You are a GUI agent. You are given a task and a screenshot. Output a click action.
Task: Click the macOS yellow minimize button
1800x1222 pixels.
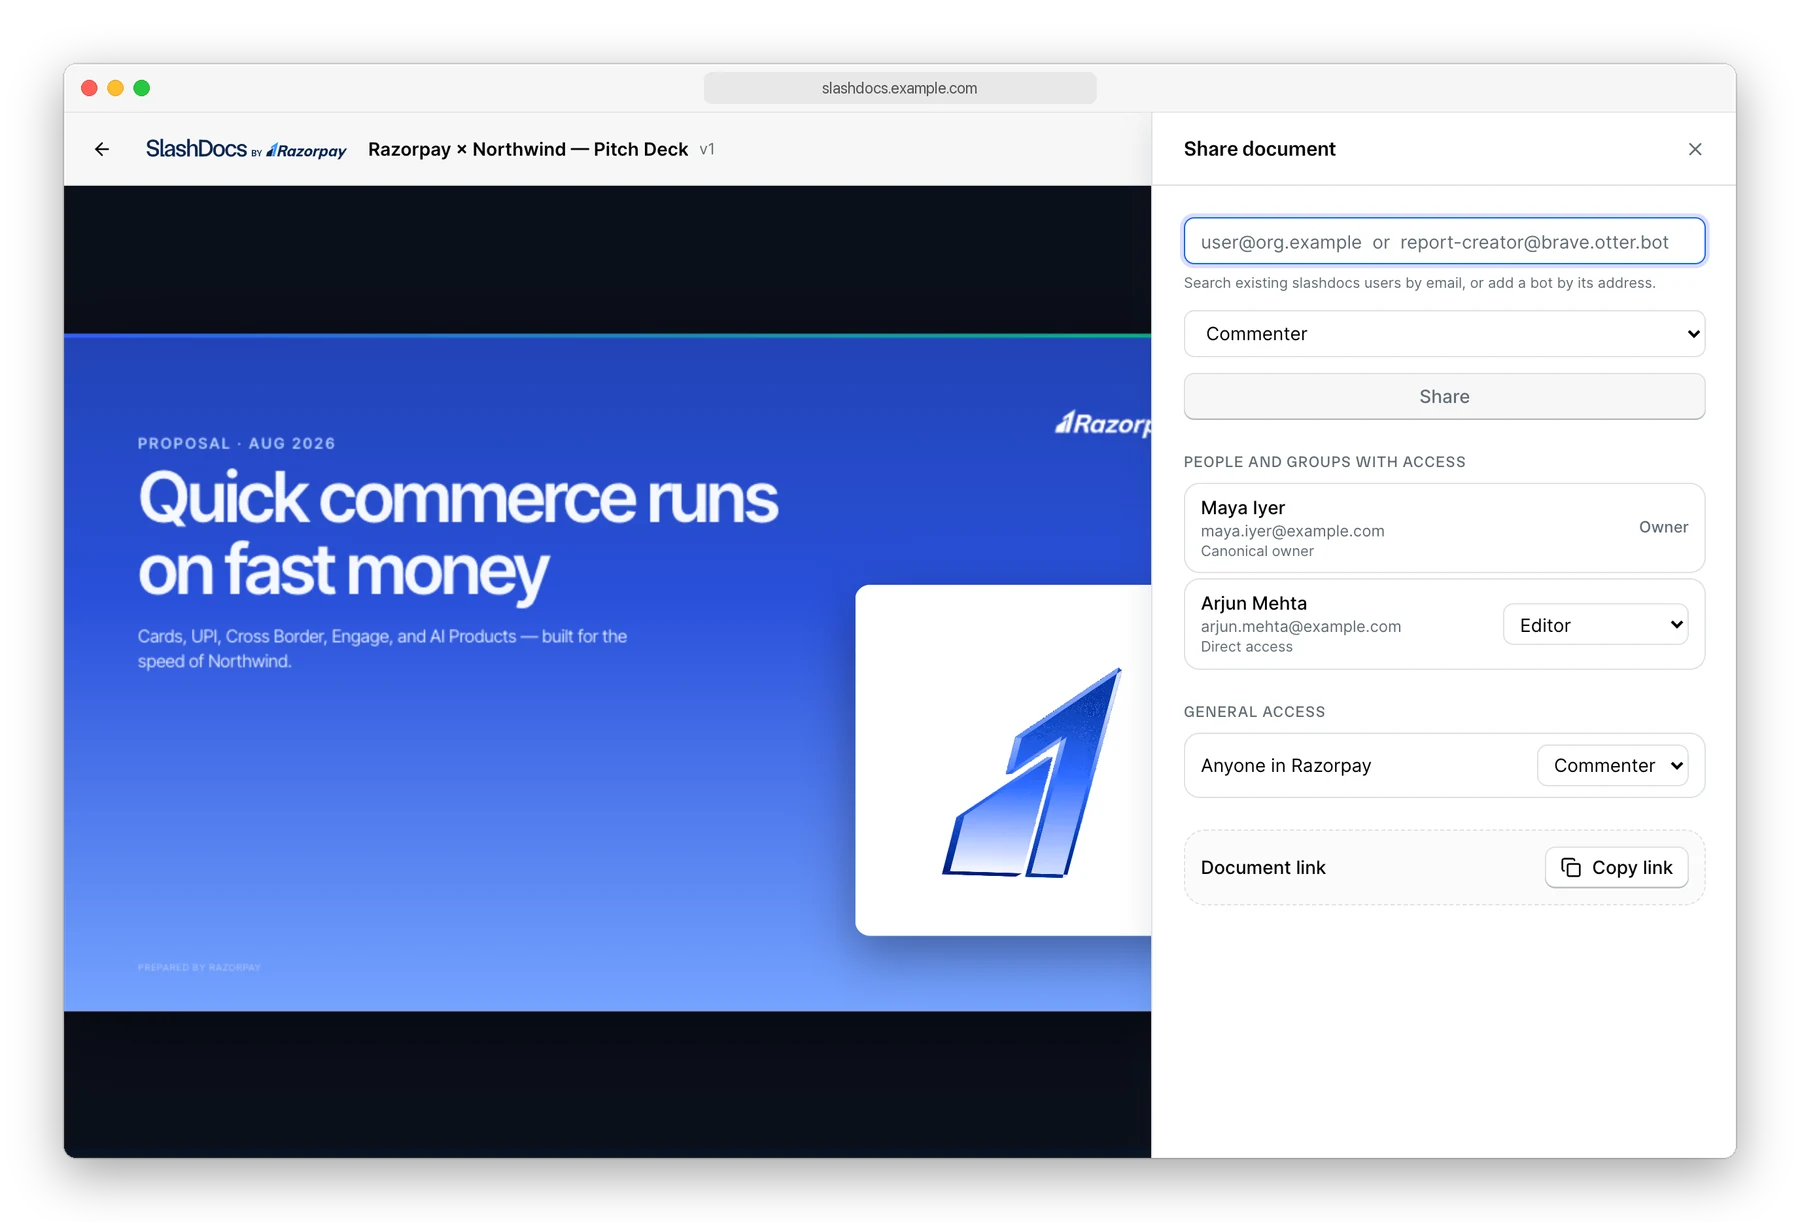(115, 88)
